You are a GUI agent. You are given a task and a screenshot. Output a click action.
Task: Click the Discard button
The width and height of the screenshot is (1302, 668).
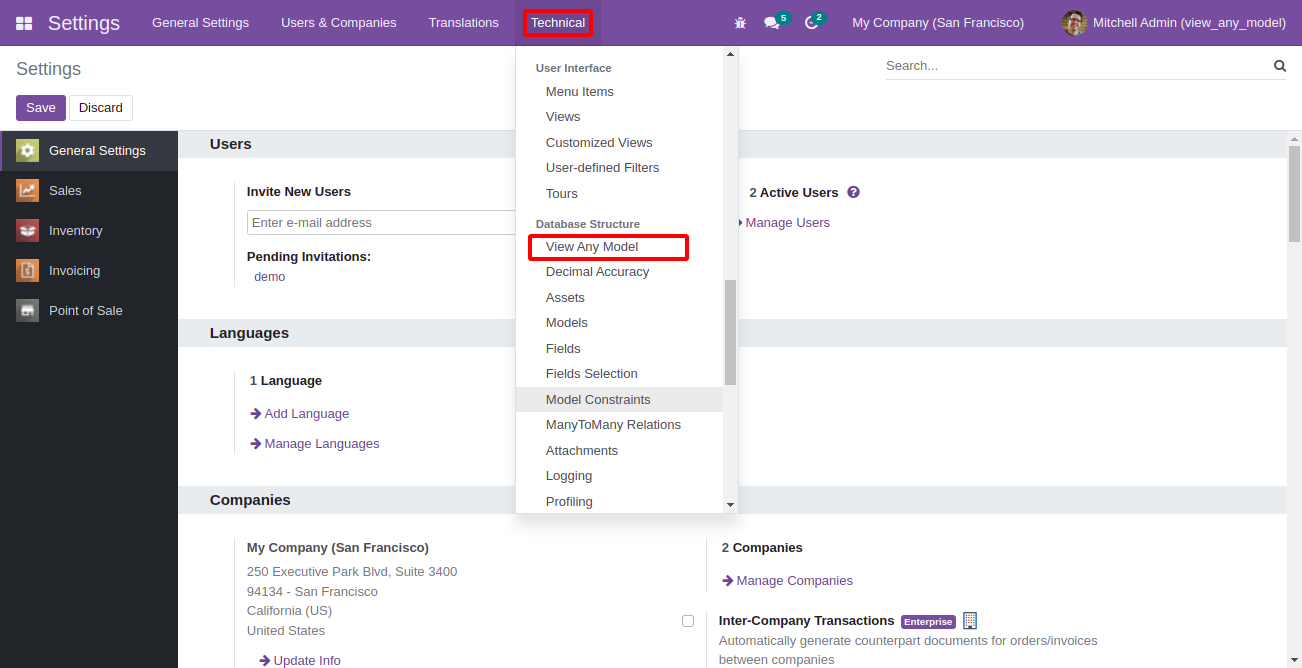(101, 108)
